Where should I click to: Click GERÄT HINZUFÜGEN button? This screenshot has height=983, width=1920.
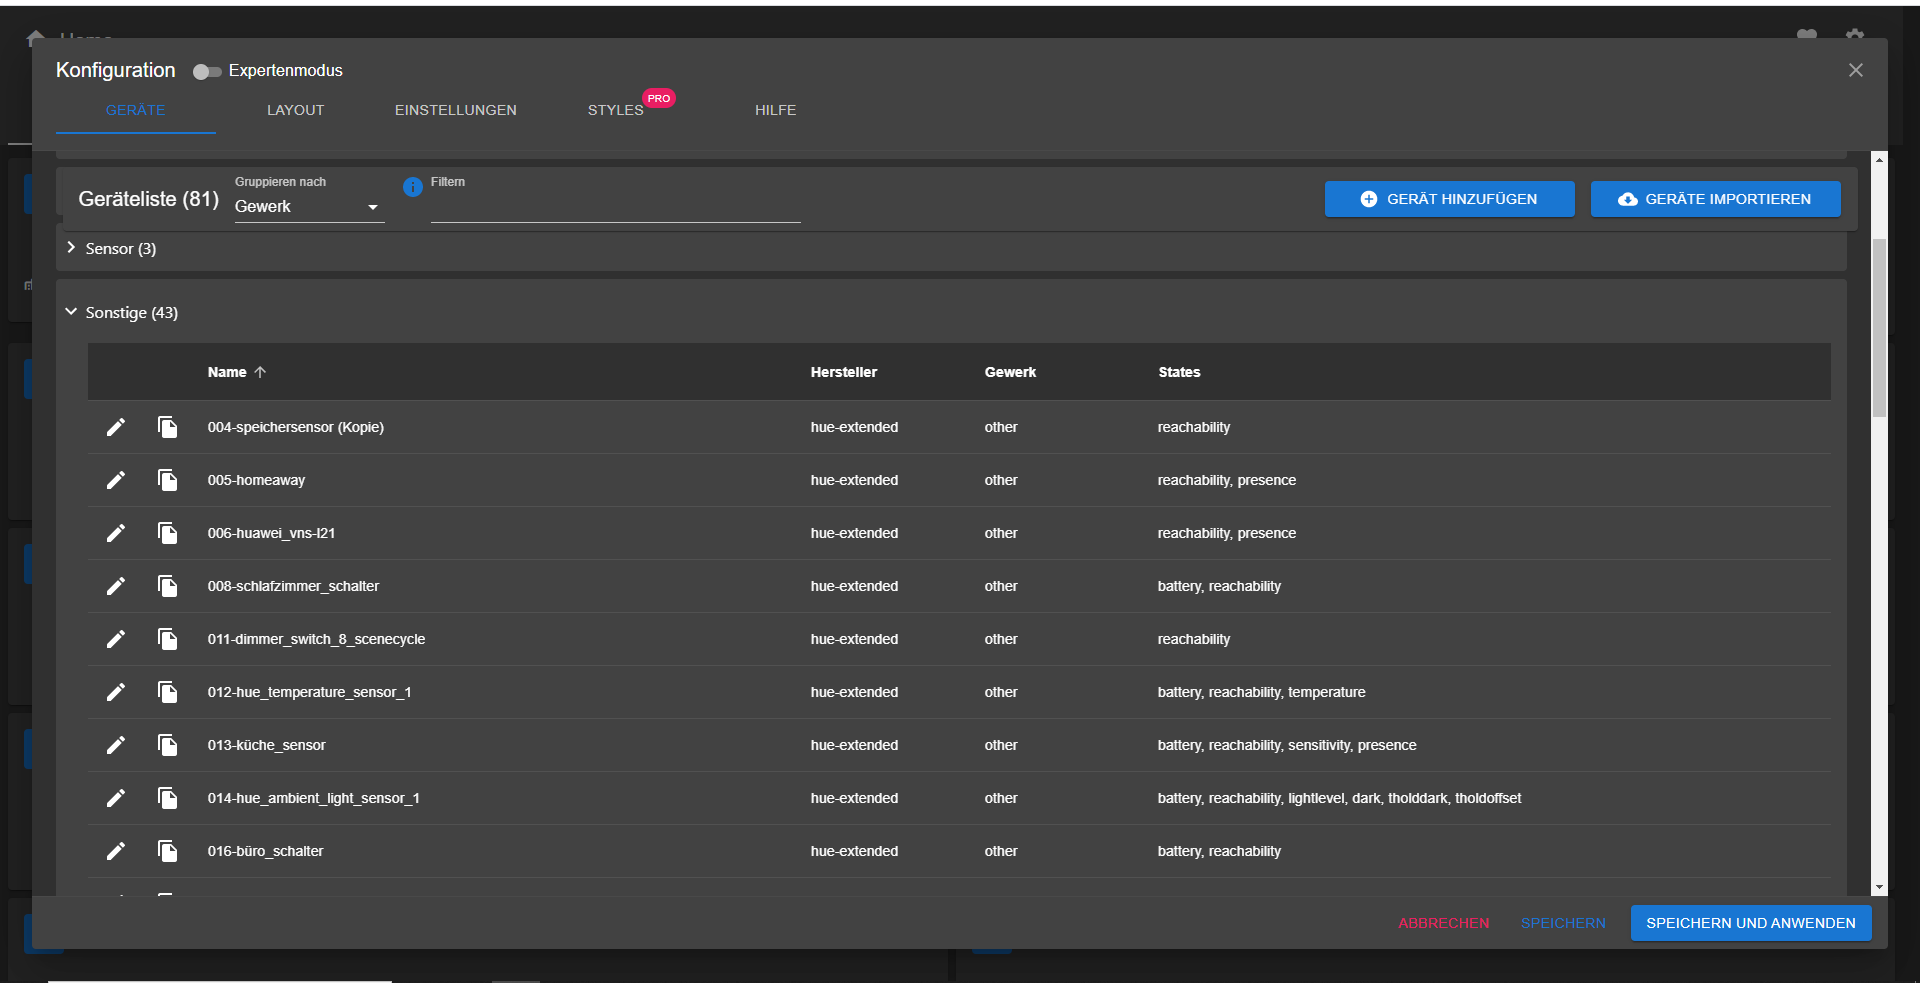(x=1449, y=199)
